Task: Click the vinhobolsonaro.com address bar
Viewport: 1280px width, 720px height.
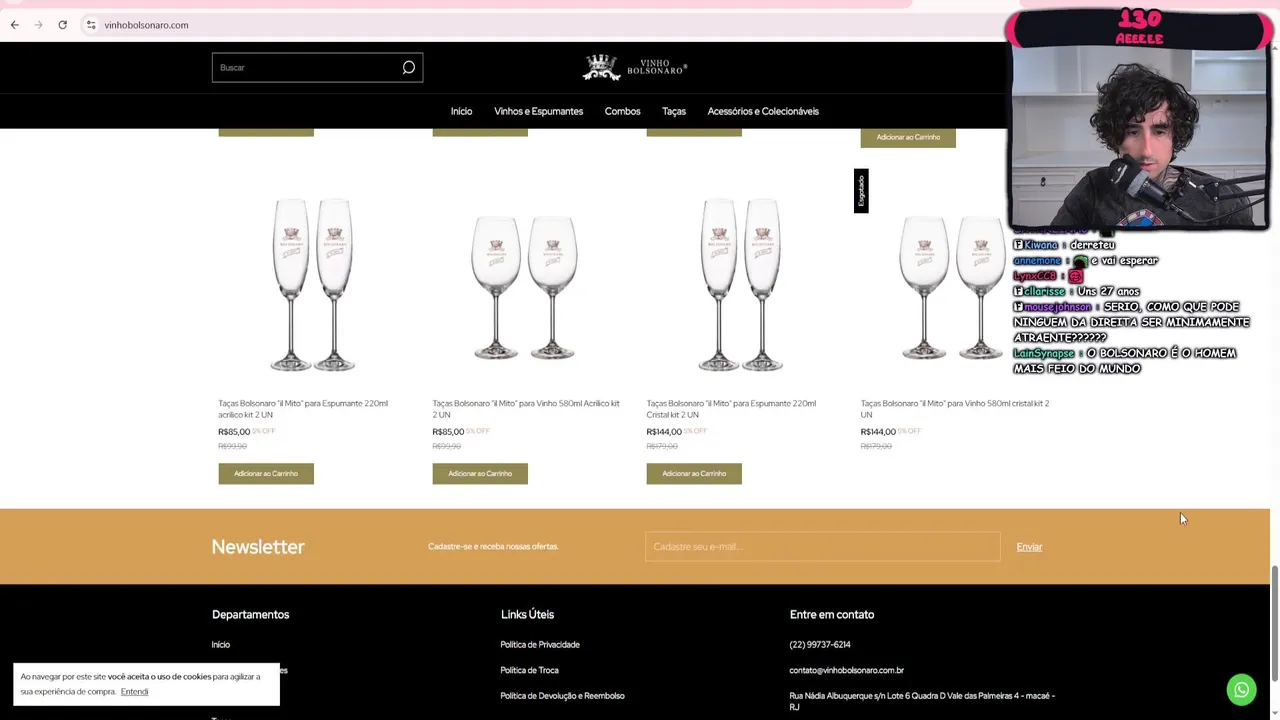Action: [x=146, y=25]
